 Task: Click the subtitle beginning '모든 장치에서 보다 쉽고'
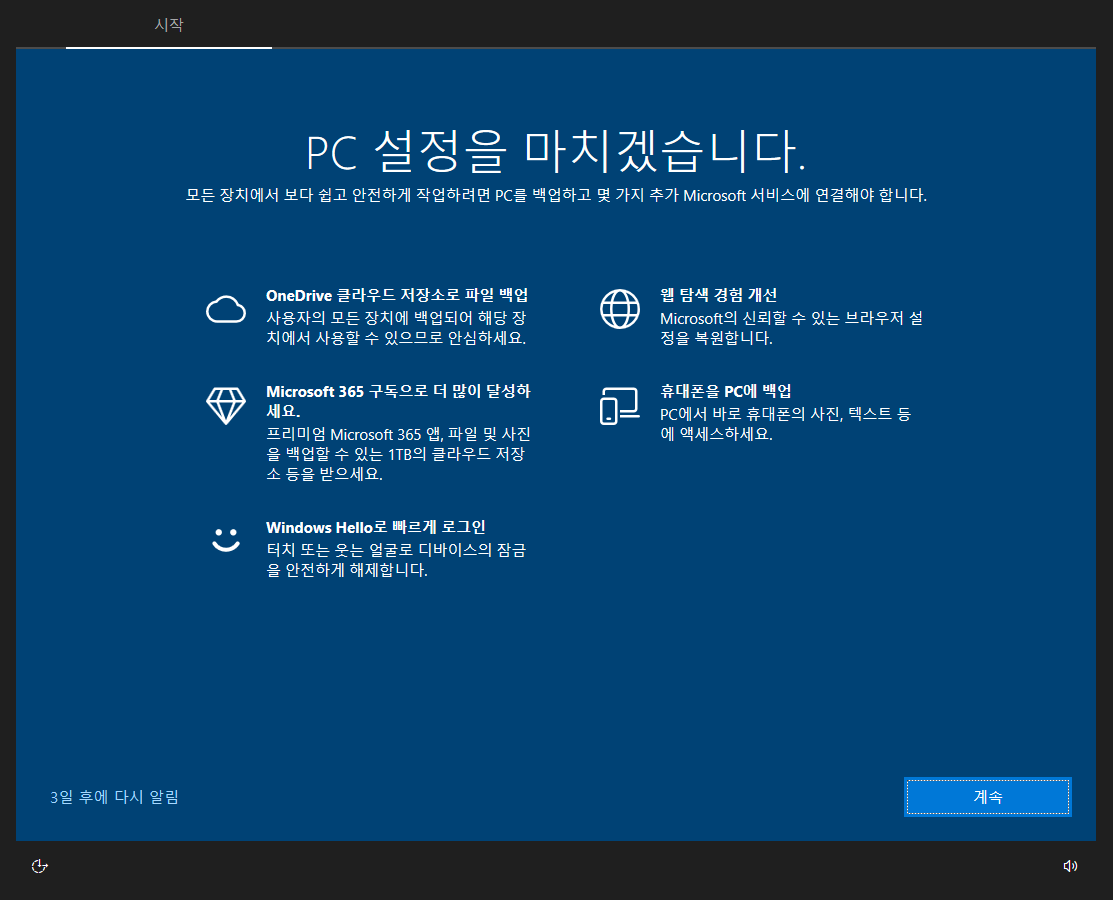pos(556,195)
